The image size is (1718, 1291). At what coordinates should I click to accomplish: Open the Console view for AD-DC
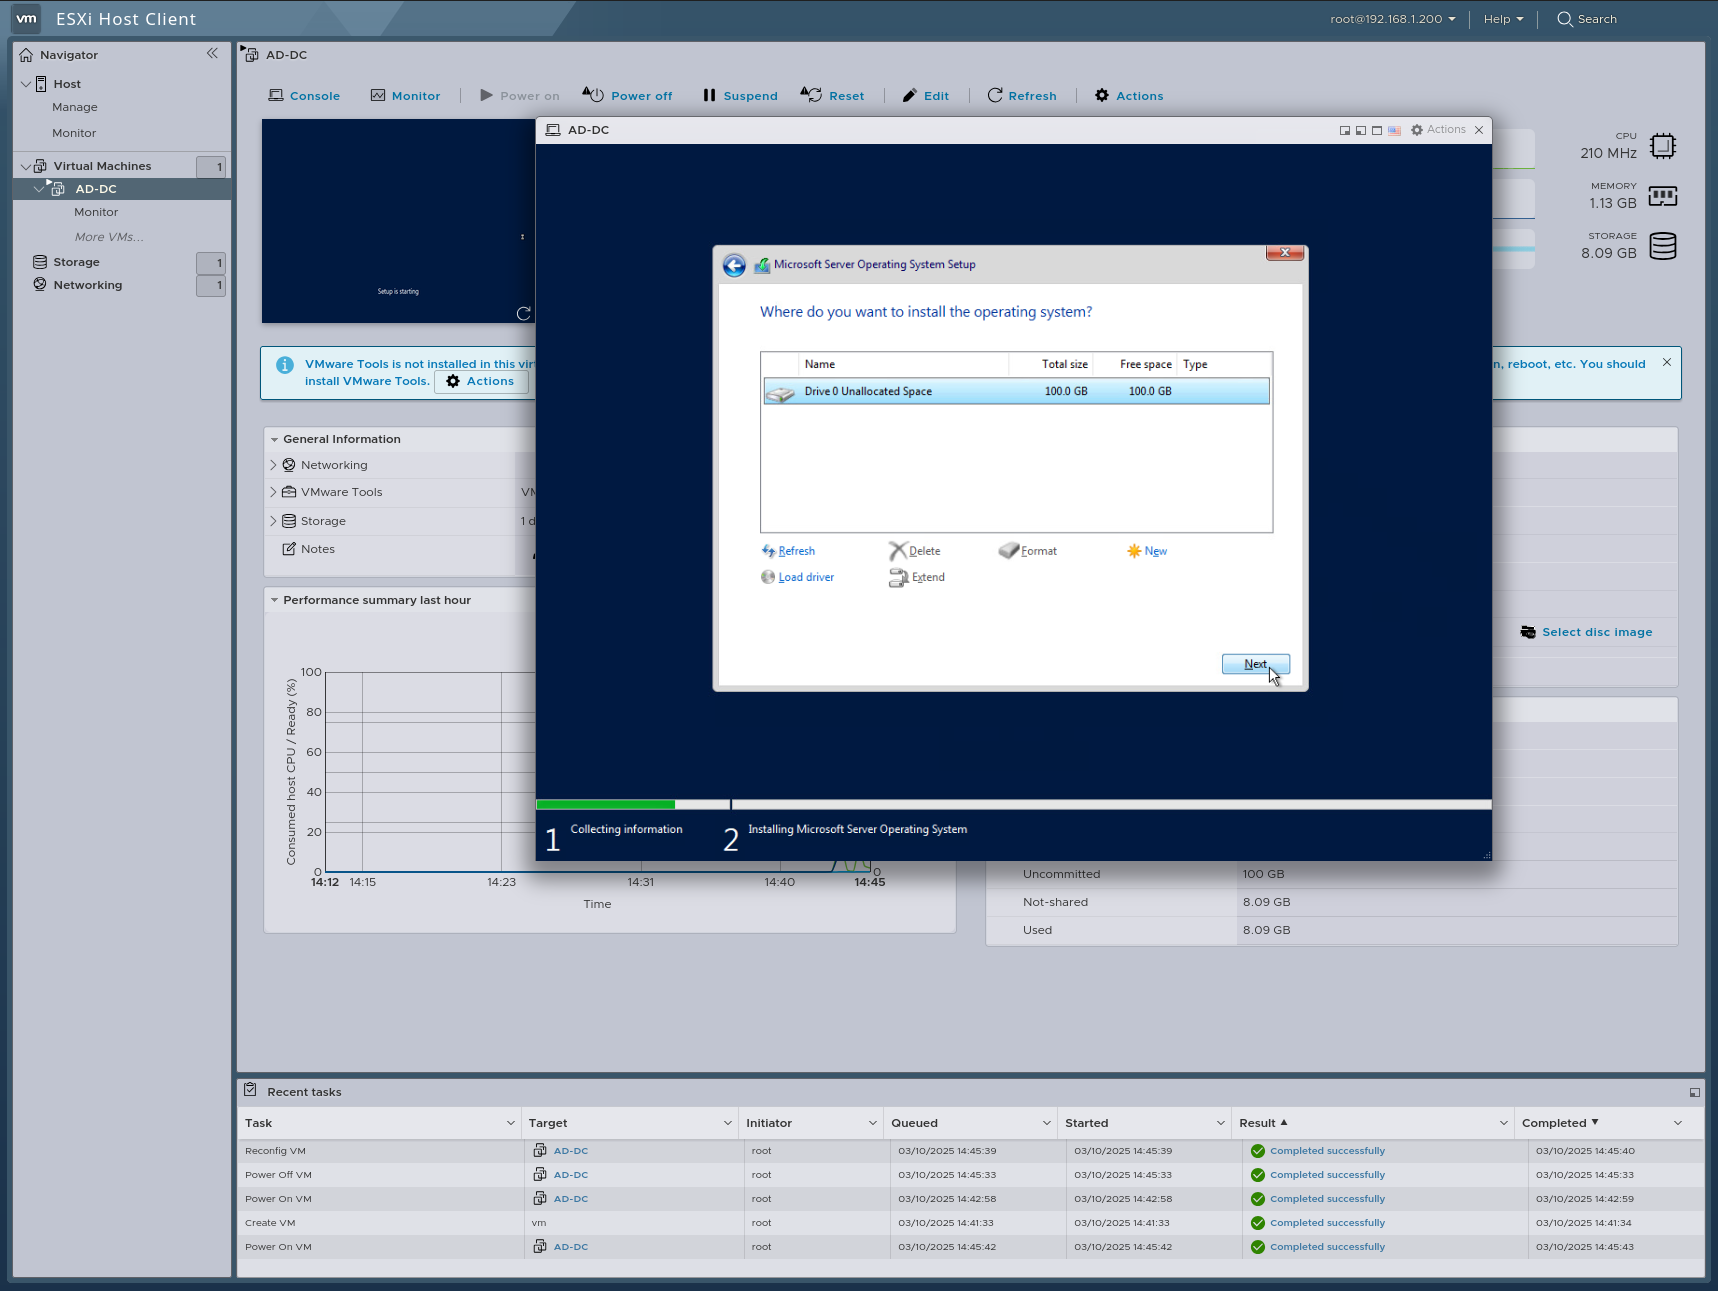[x=304, y=95]
